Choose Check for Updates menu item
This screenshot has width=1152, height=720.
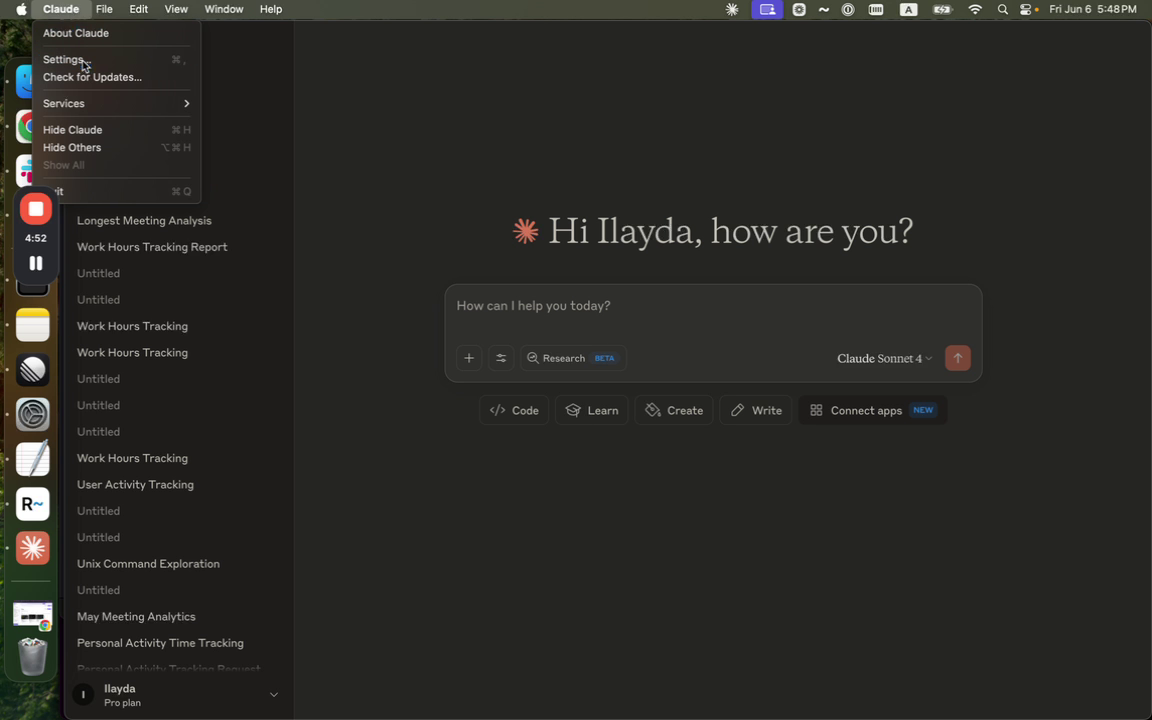[x=92, y=77]
